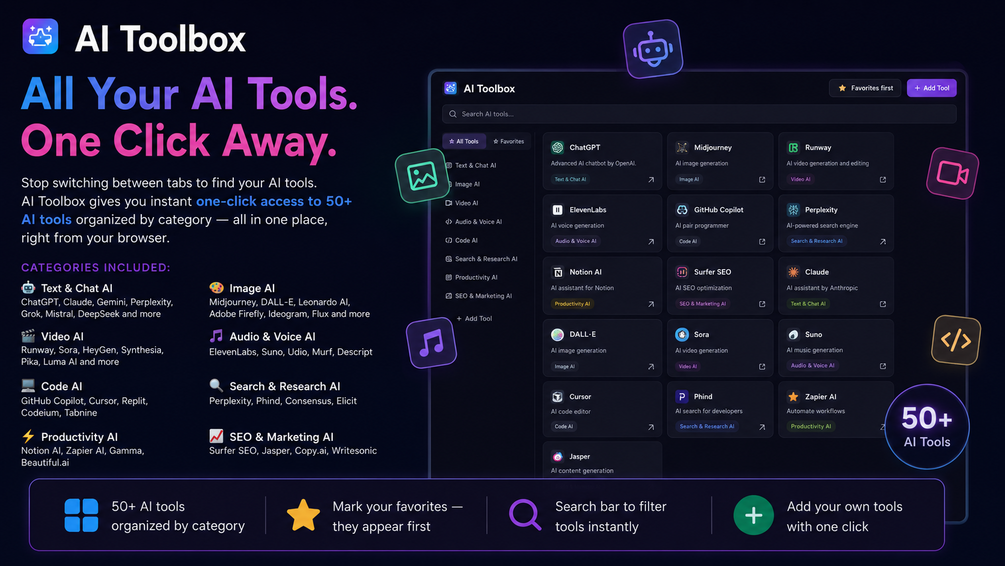Image resolution: width=1005 pixels, height=566 pixels.
Task: Click the ElevenLabs logo icon
Action: (x=557, y=210)
